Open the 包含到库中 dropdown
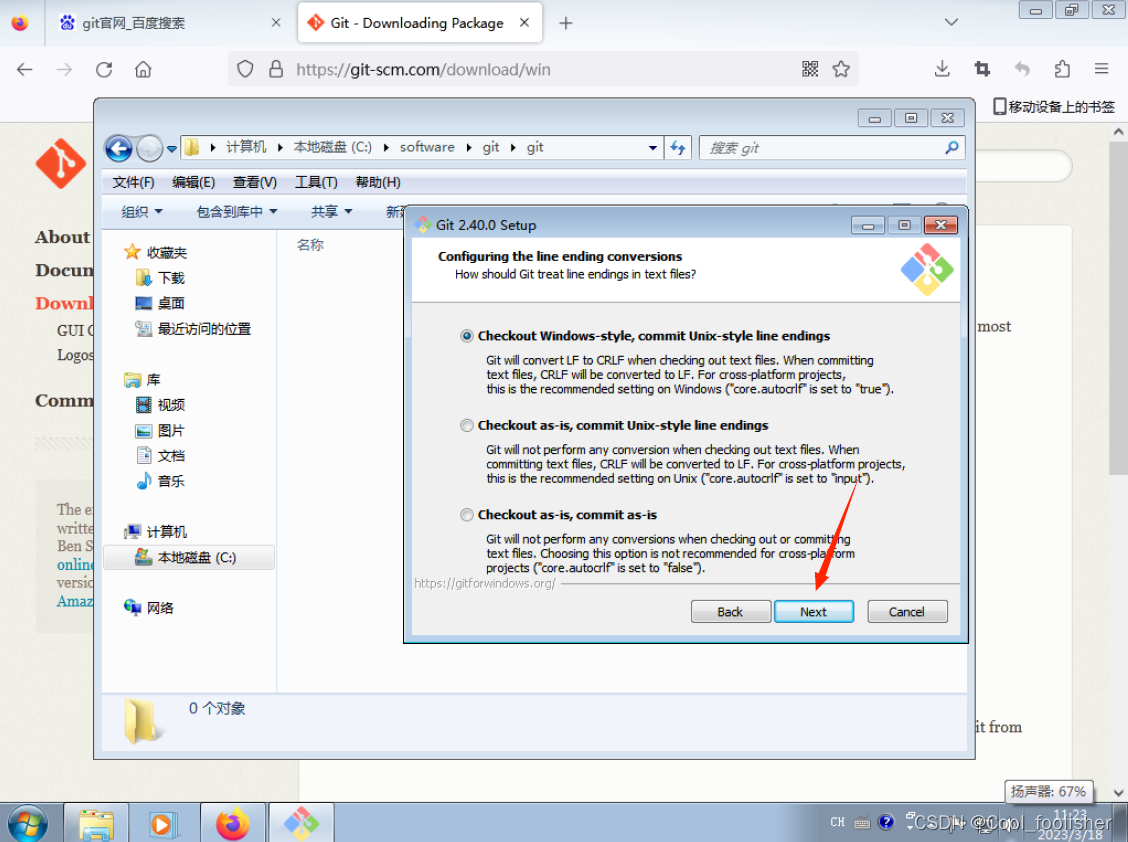The width and height of the screenshot is (1128, 842). (237, 212)
